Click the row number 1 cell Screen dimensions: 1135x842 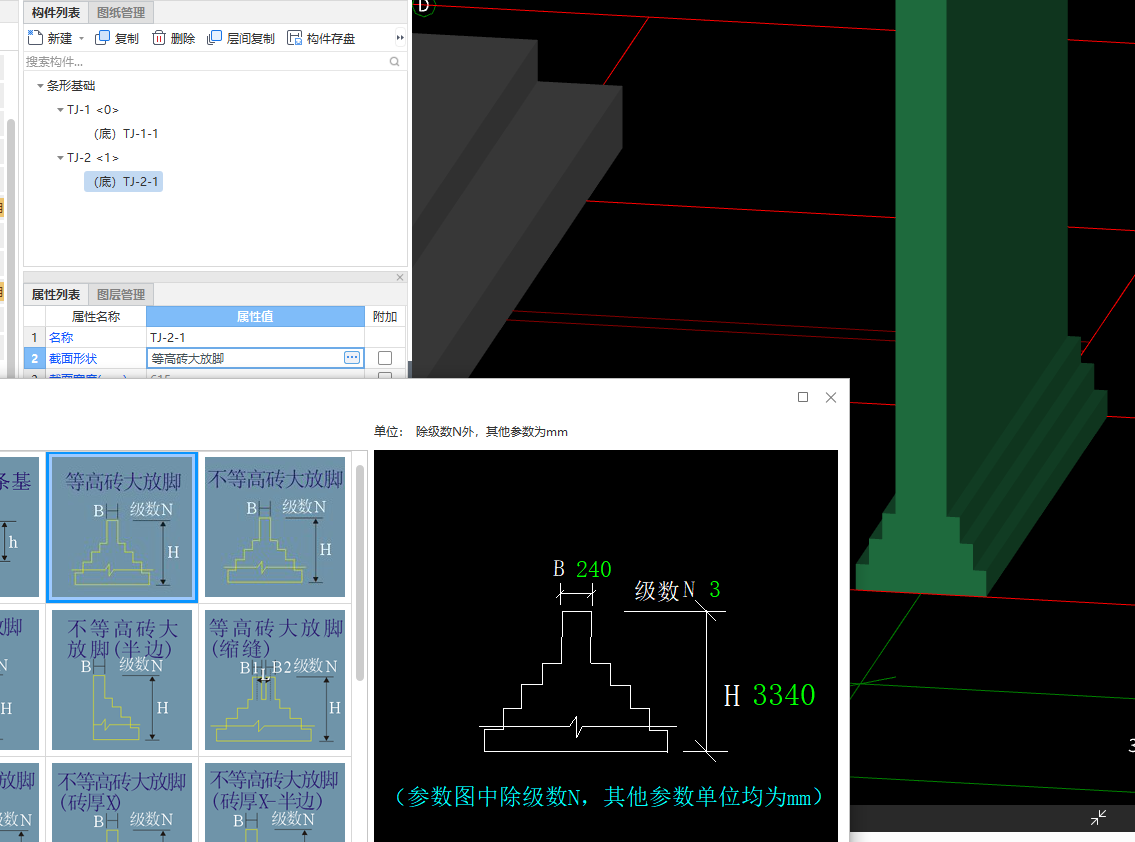point(34,337)
